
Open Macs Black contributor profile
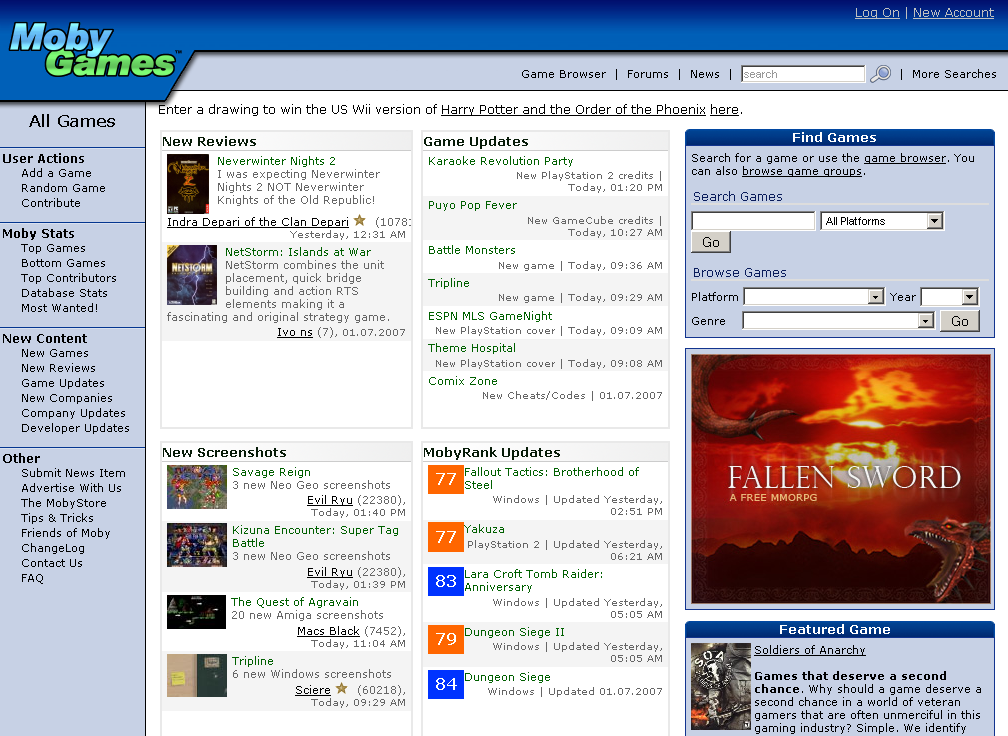(328, 631)
